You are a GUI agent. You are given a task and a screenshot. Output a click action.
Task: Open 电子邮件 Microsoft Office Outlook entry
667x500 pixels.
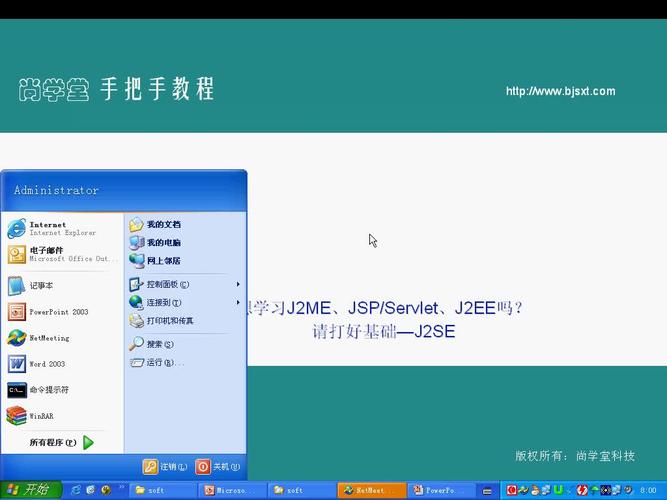62,254
